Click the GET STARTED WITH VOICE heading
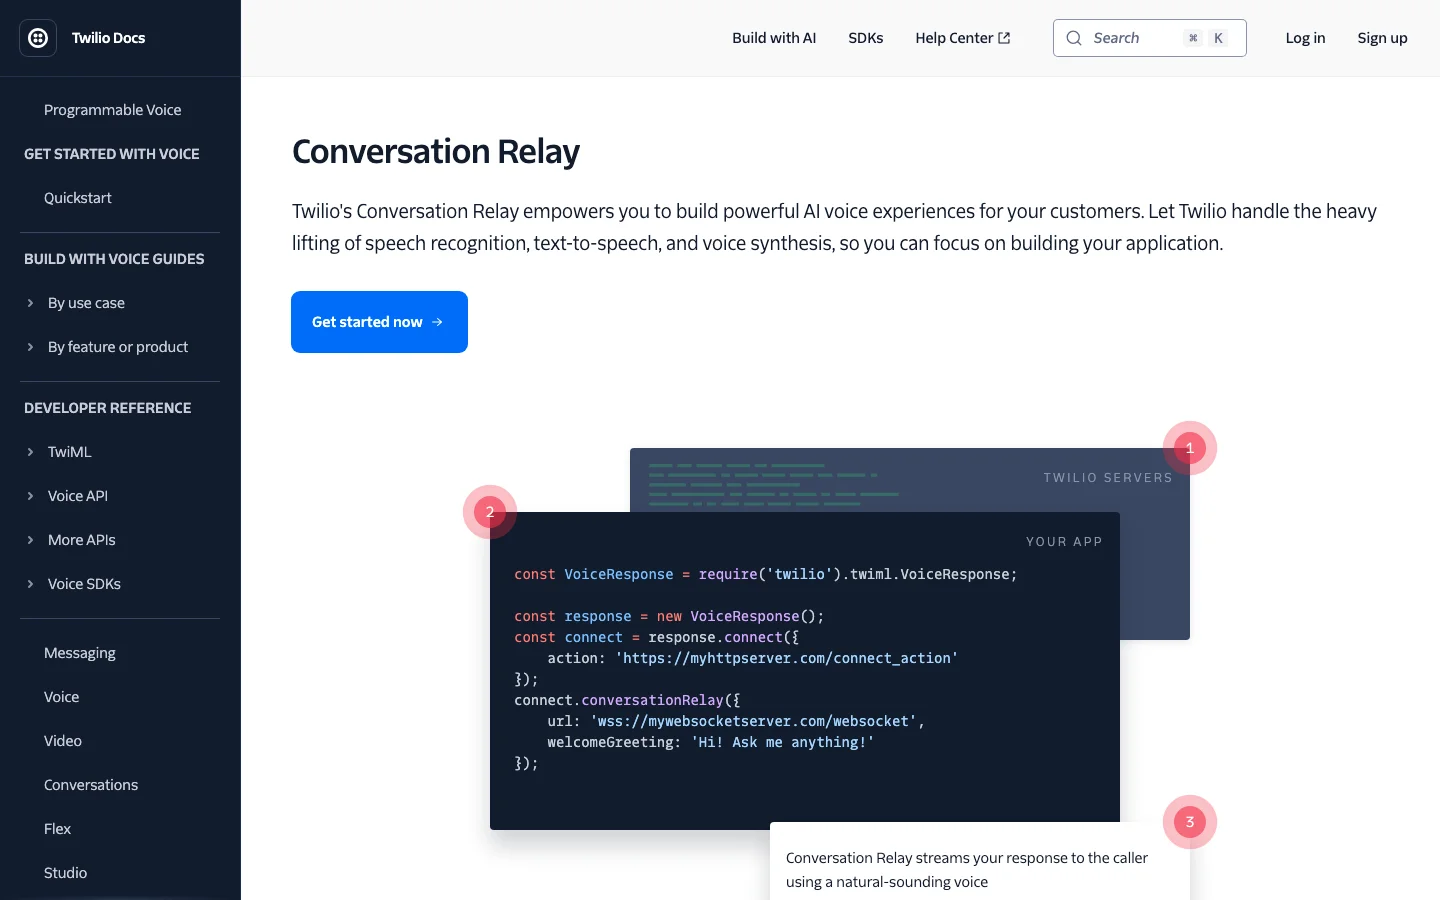 112,154
